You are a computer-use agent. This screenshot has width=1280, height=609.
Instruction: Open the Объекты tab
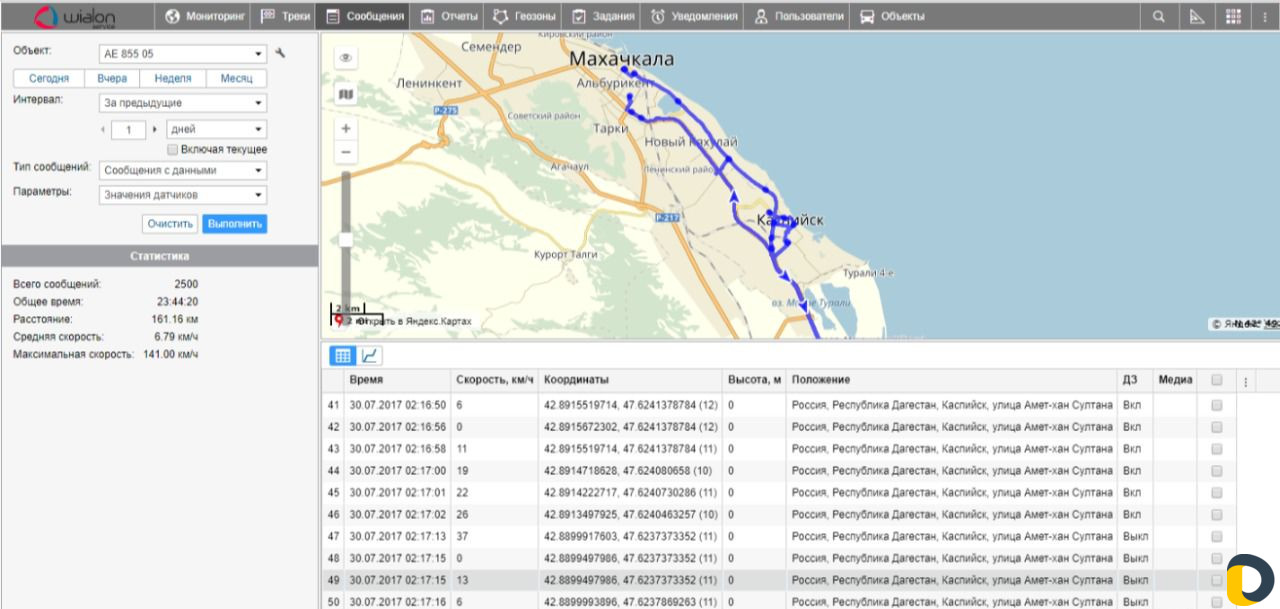(892, 16)
